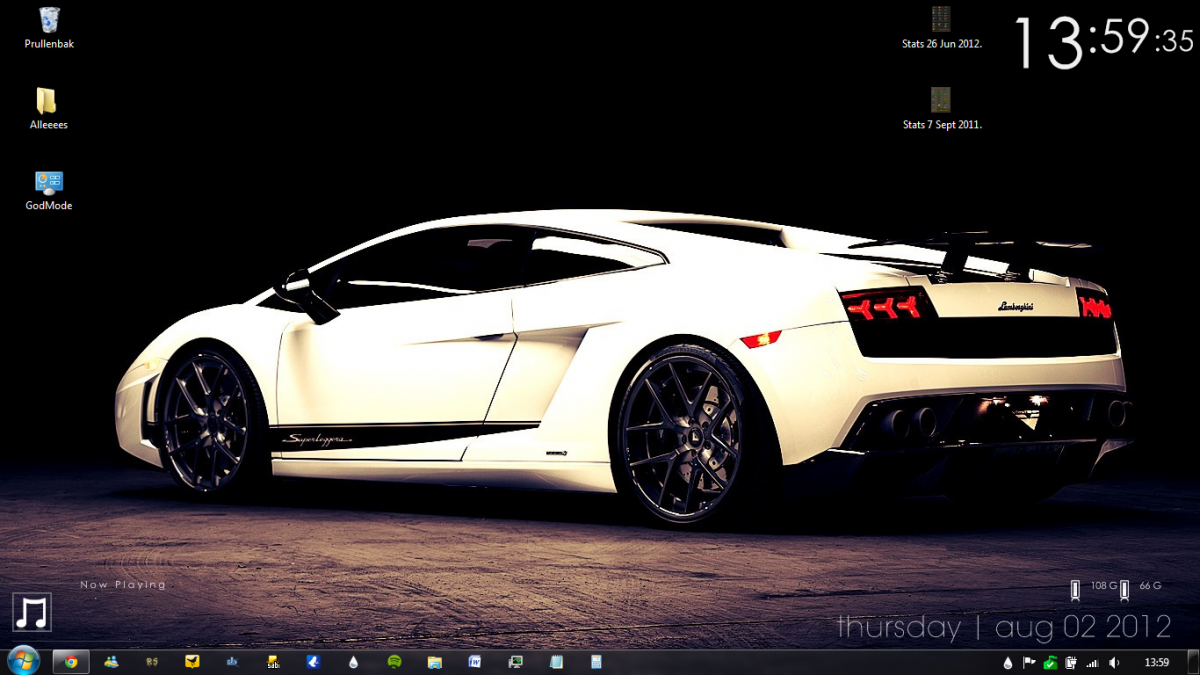
Task: Click the water drop tray icon
Action: point(1007,662)
